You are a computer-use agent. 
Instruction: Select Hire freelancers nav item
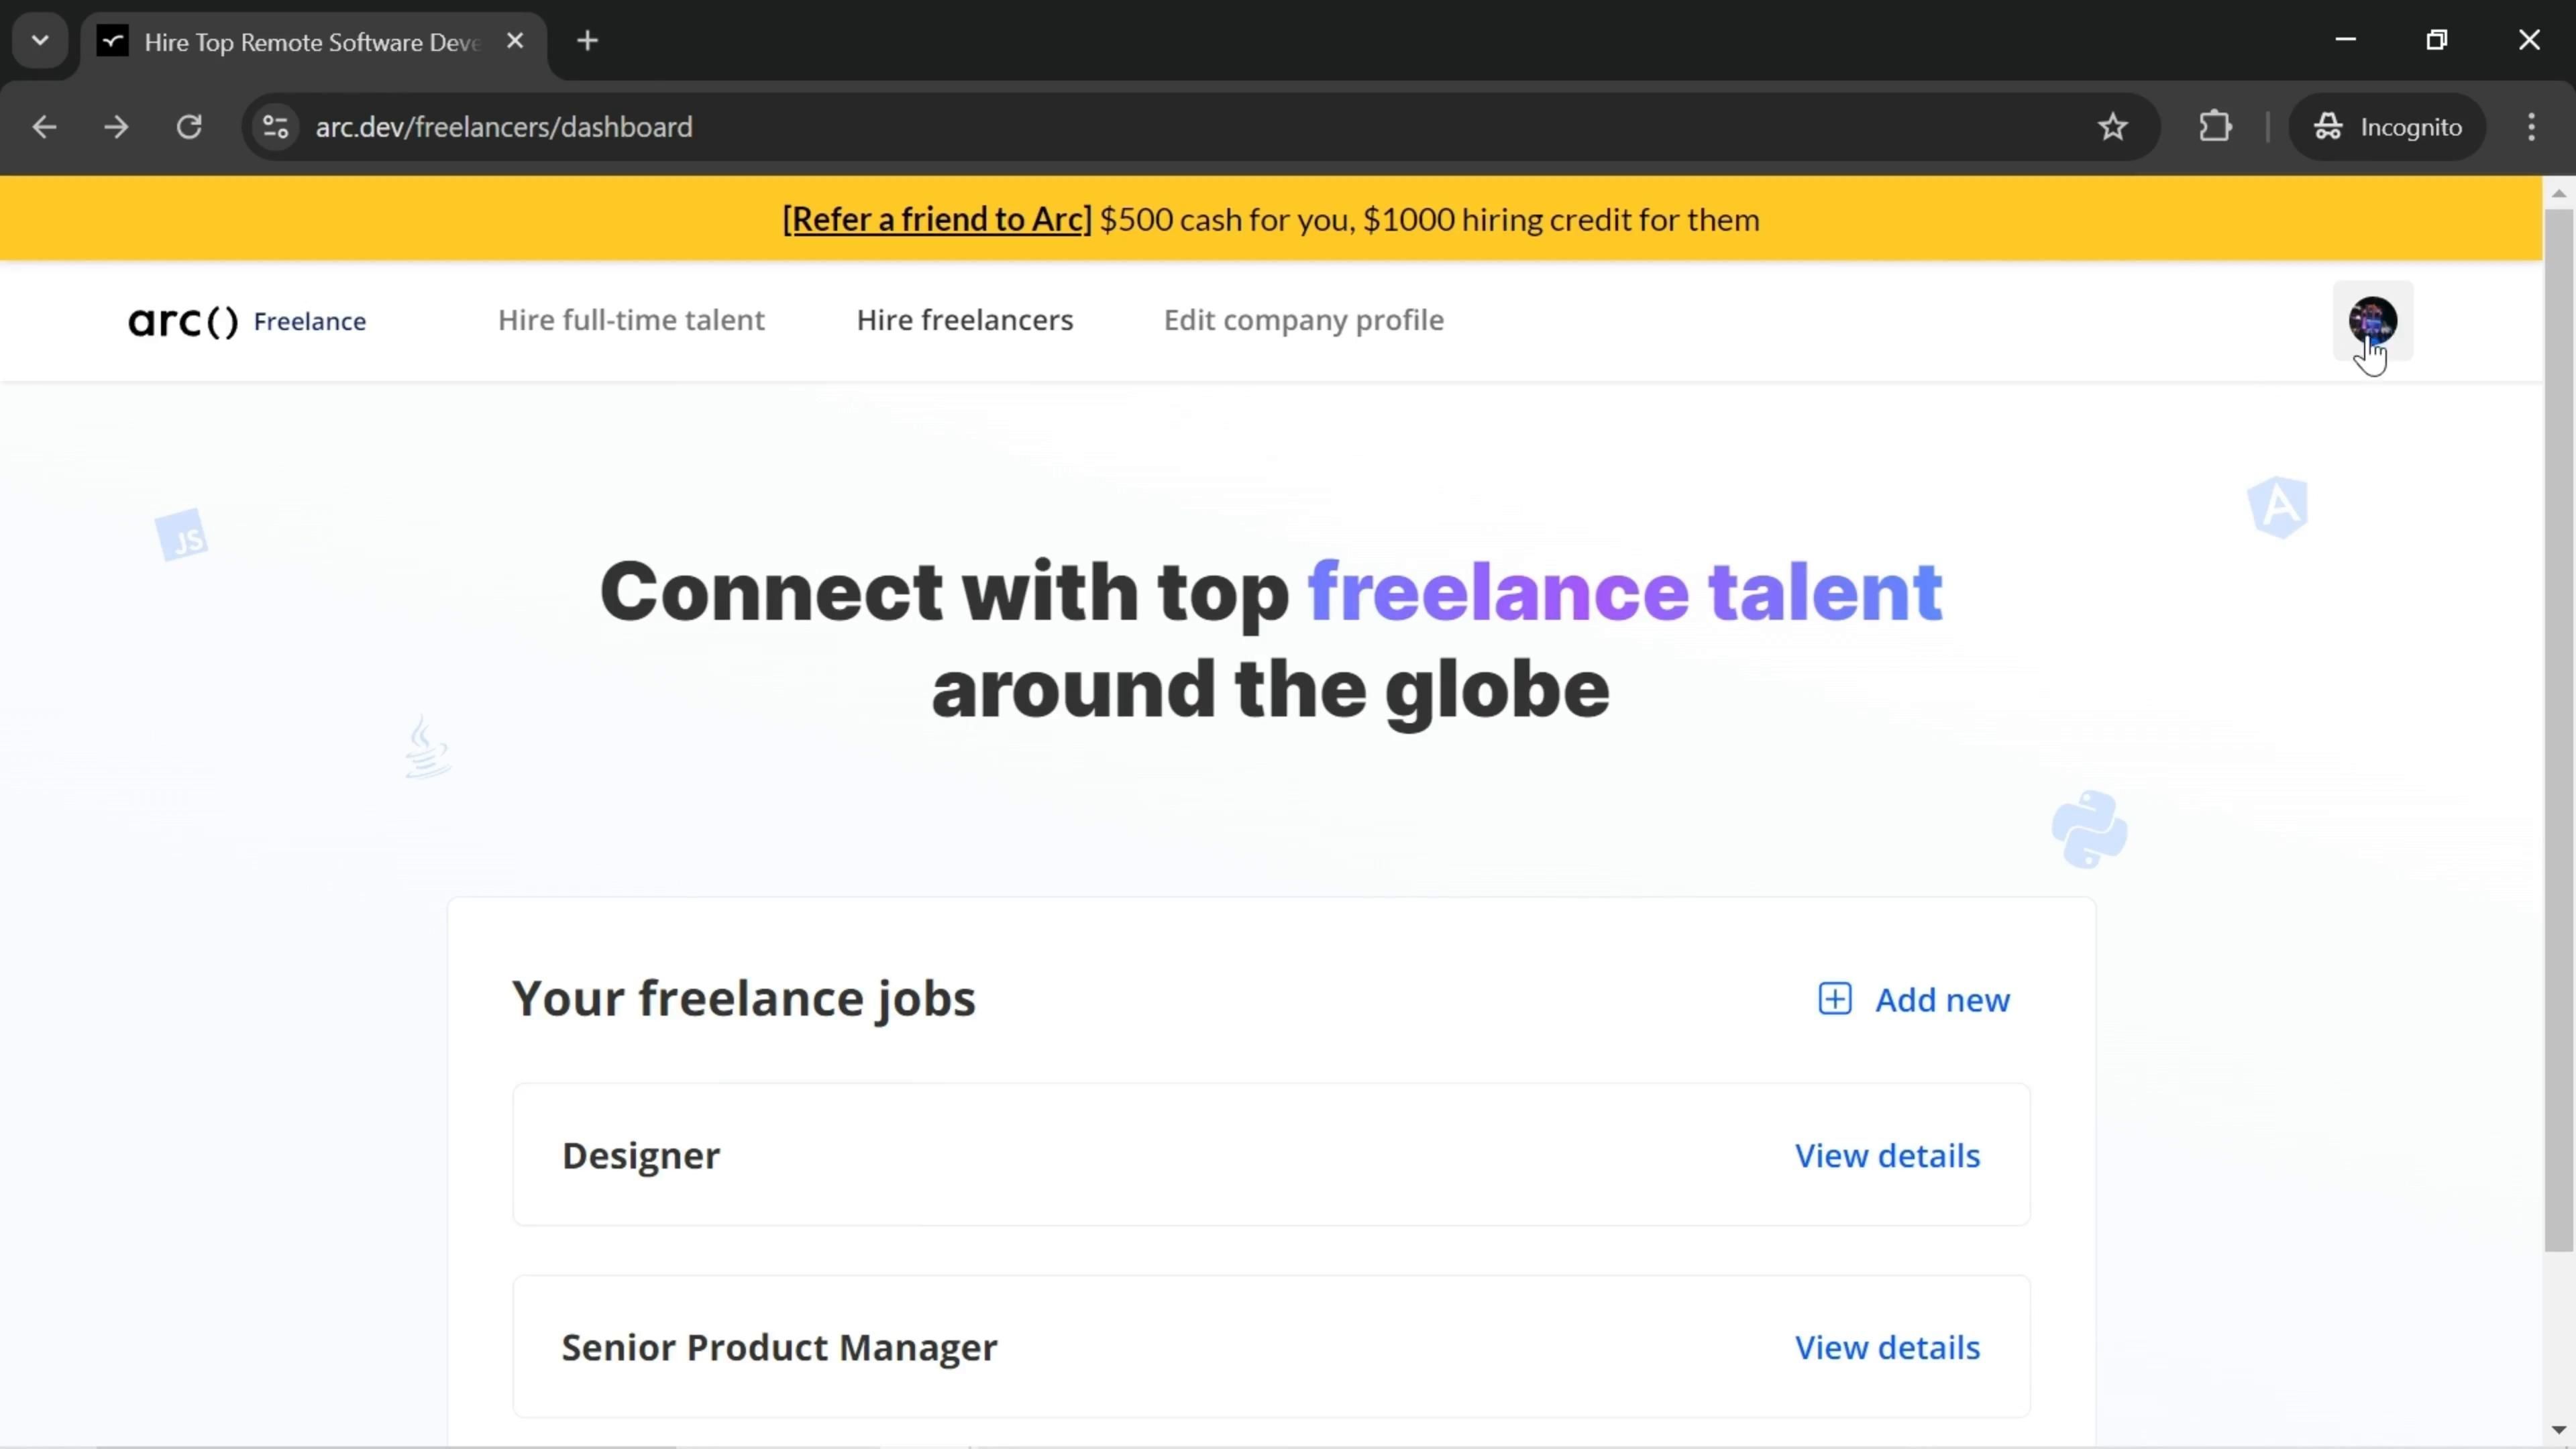point(964,320)
